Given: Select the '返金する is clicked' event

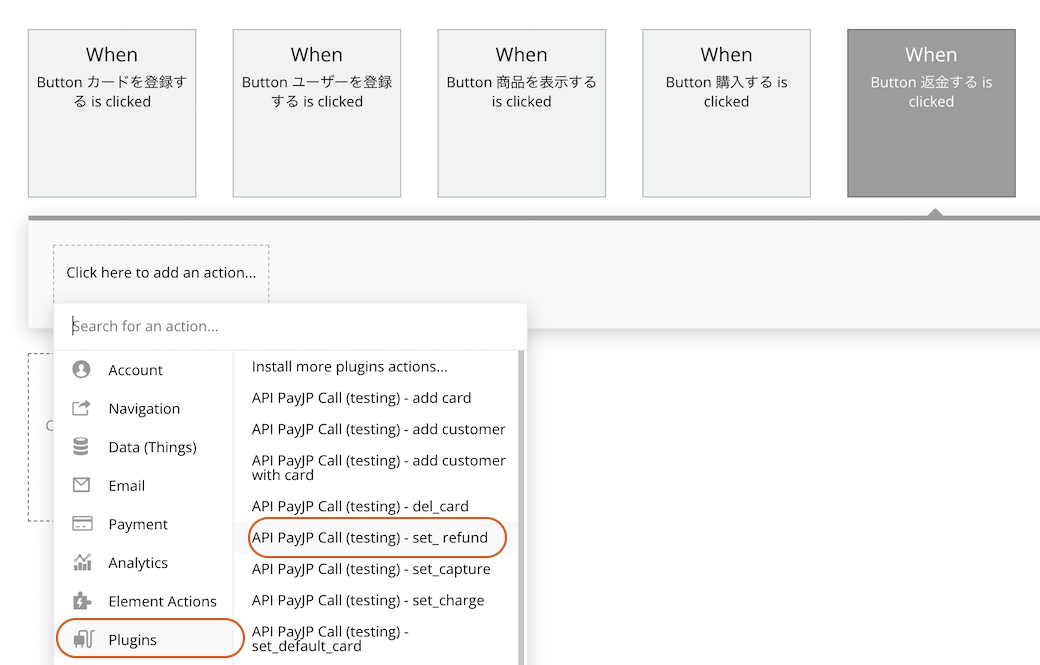Looking at the screenshot, I should (x=931, y=113).
